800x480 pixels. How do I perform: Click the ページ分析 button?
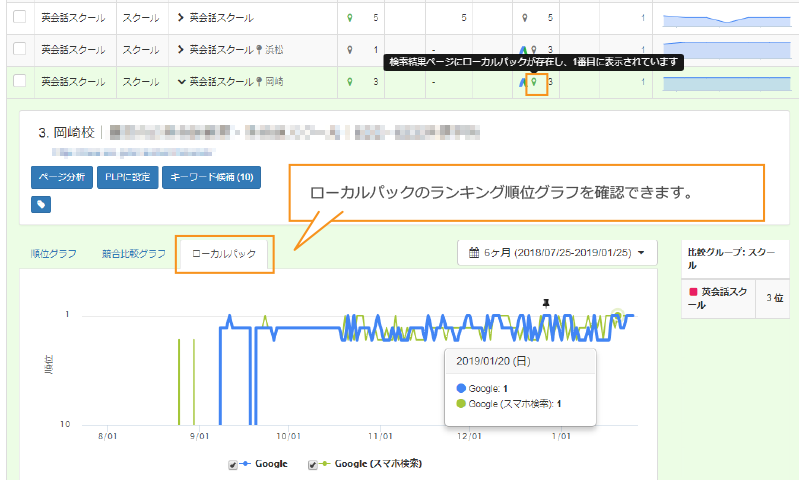tap(62, 177)
